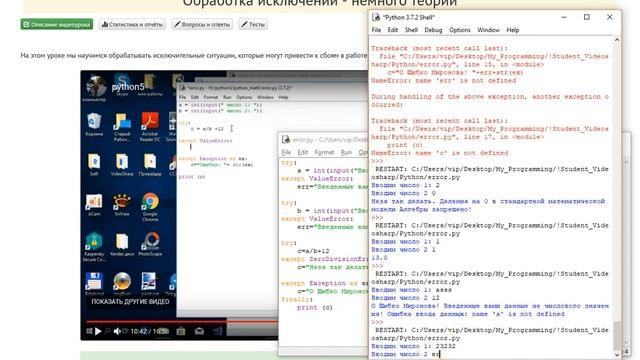
Task: Open the Тесты section
Action: click(x=253, y=24)
